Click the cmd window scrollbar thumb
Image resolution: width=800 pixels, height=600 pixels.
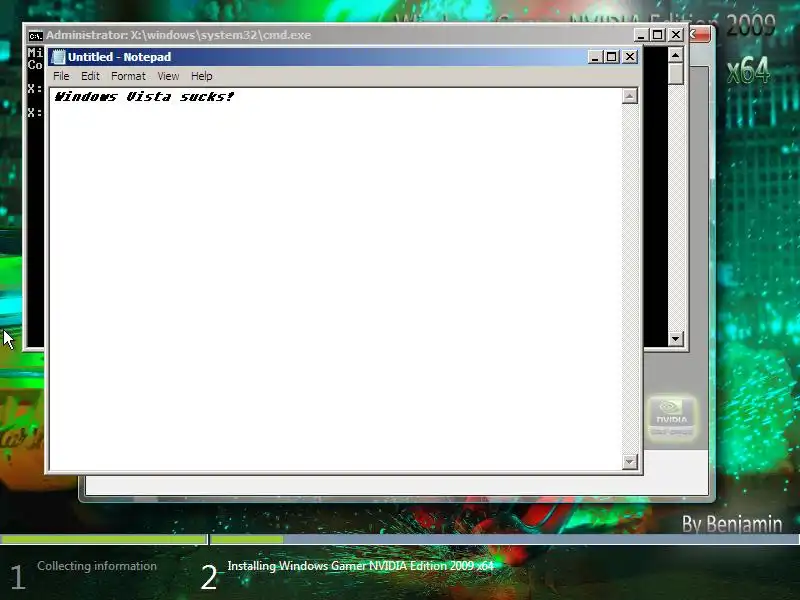(676, 73)
